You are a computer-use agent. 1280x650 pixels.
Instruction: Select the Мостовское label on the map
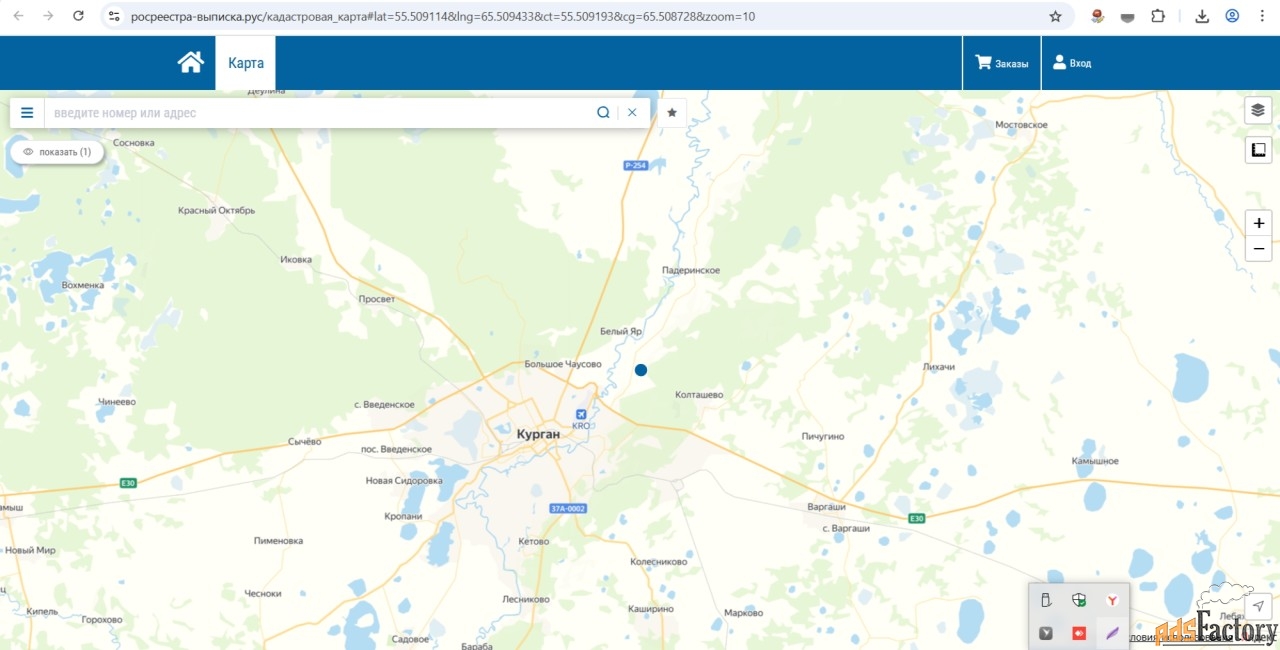1021,125
